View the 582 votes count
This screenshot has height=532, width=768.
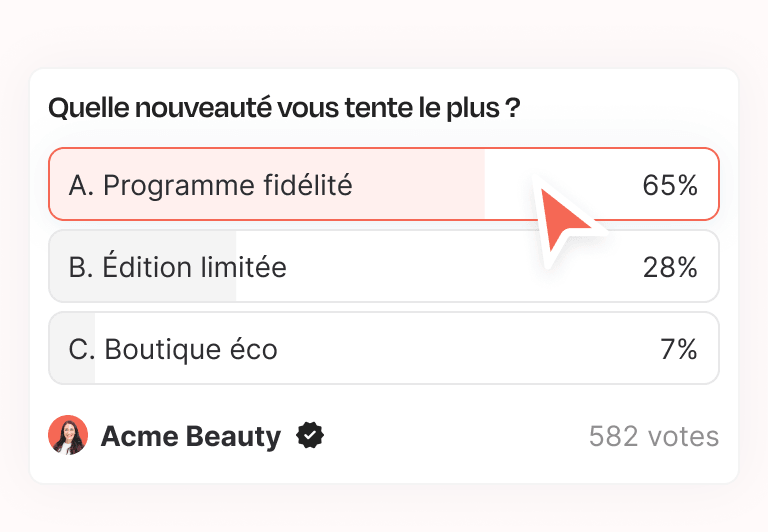point(653,436)
